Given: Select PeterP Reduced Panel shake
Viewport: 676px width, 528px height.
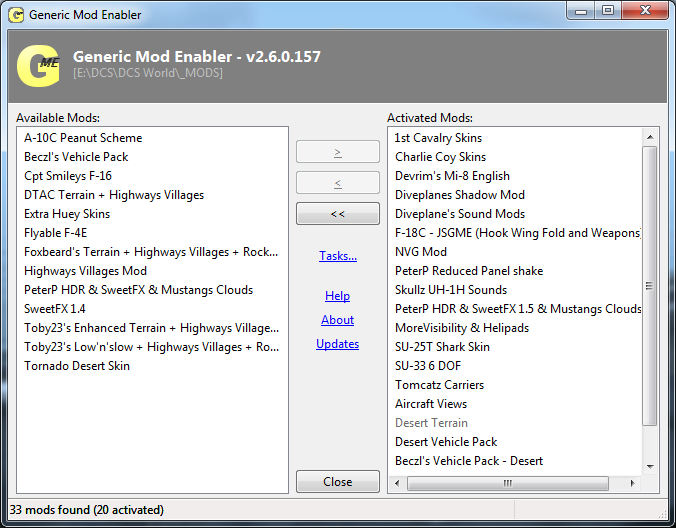Looking at the screenshot, I should pyautogui.click(x=469, y=271).
